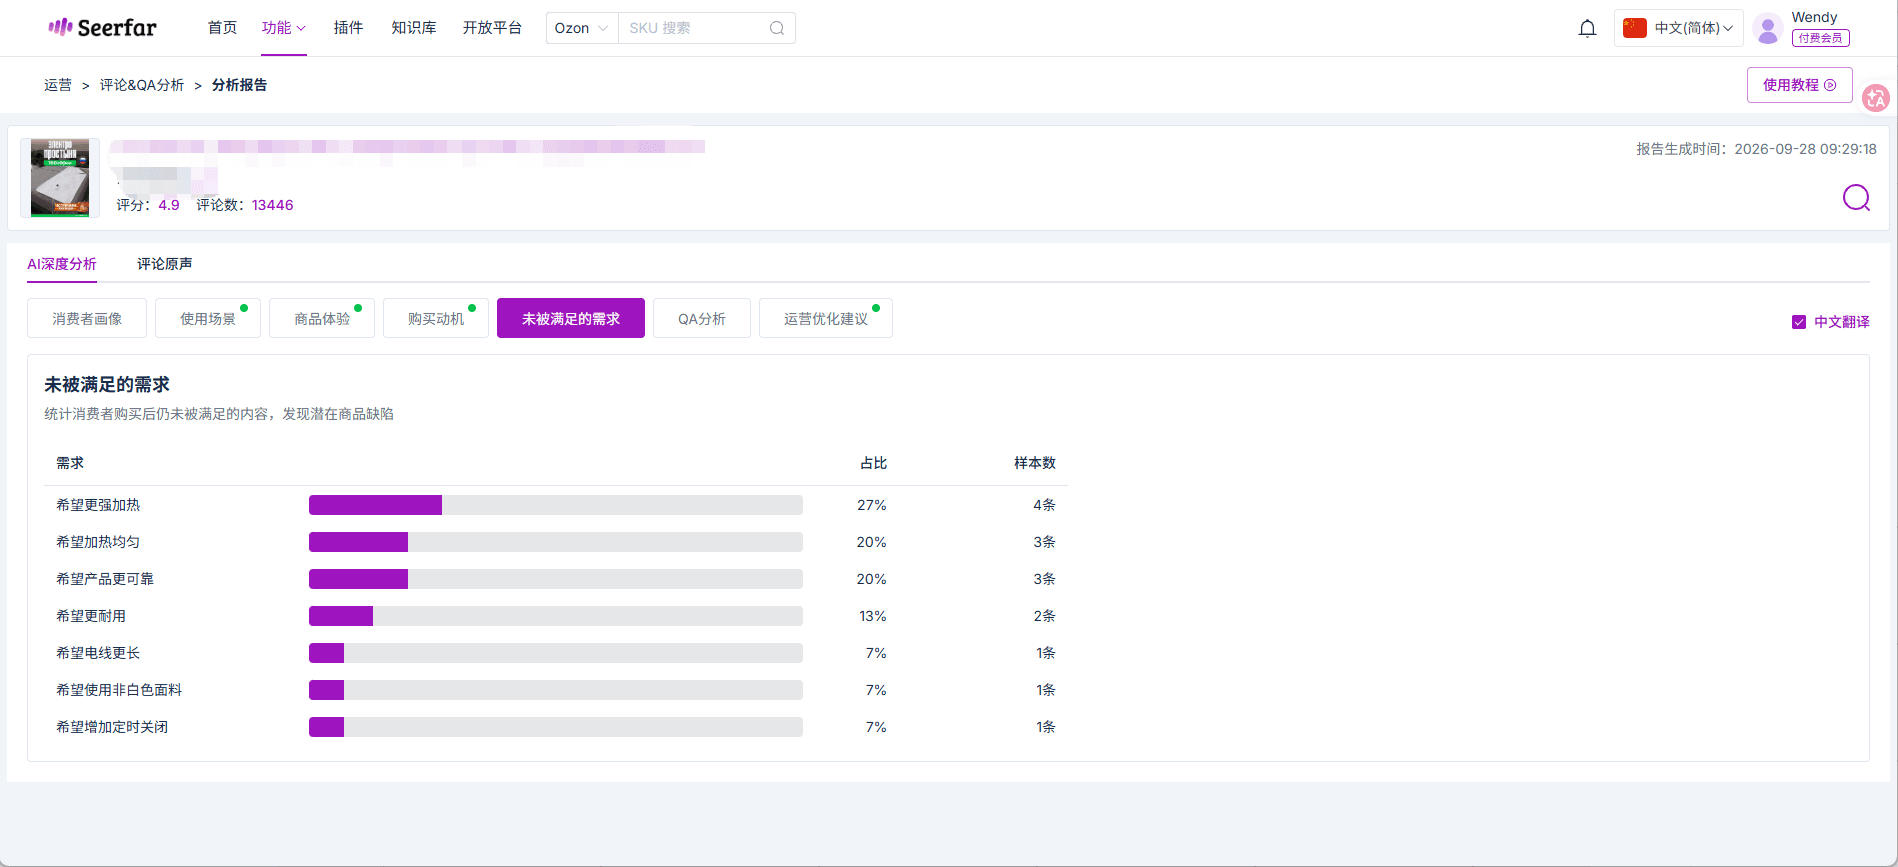Image resolution: width=1898 pixels, height=867 pixels.
Task: Expand the Ozon platform dropdown
Action: click(581, 28)
